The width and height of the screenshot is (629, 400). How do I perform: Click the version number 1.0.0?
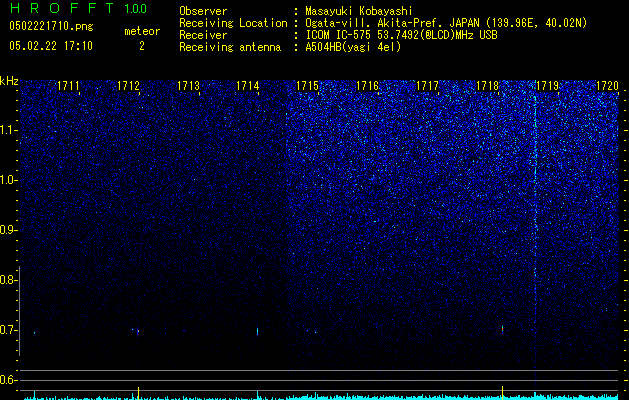[x=135, y=8]
